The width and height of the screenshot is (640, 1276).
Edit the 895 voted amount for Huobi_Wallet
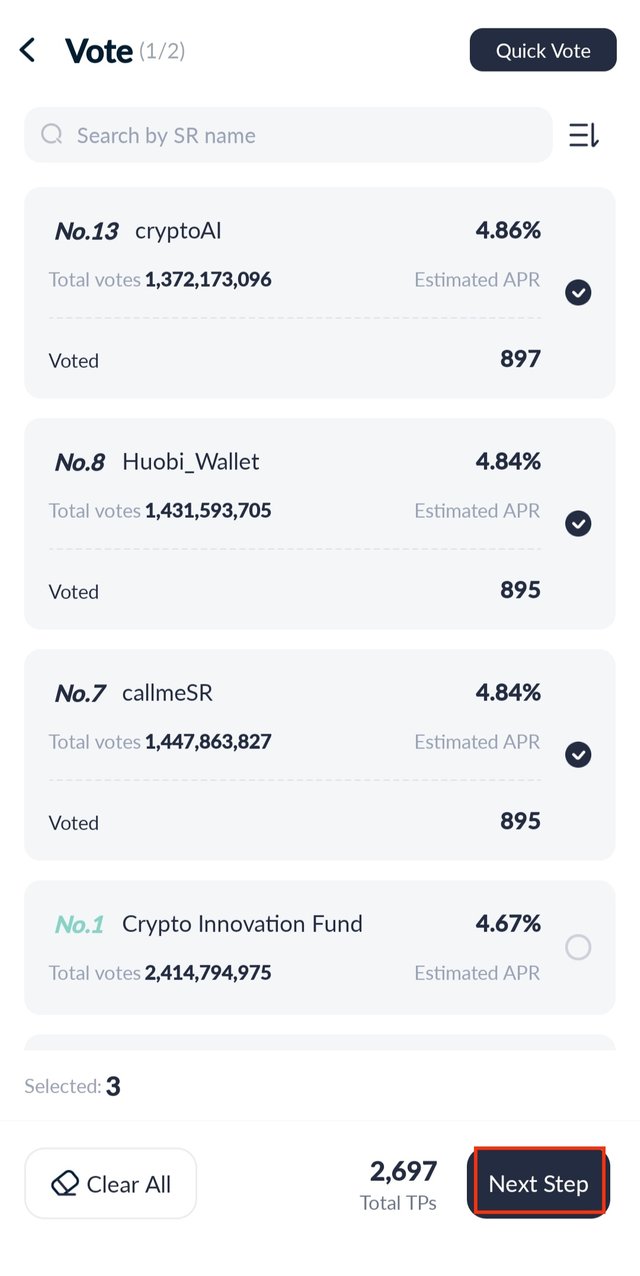click(x=520, y=590)
